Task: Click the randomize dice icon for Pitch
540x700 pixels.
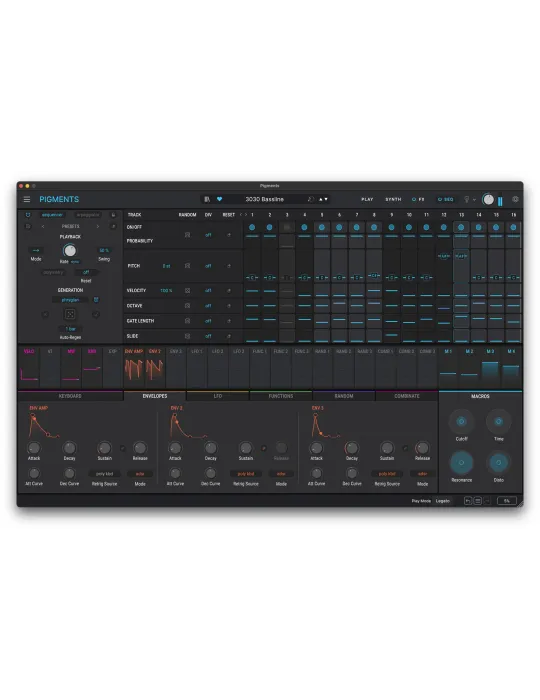Action: coord(187,266)
